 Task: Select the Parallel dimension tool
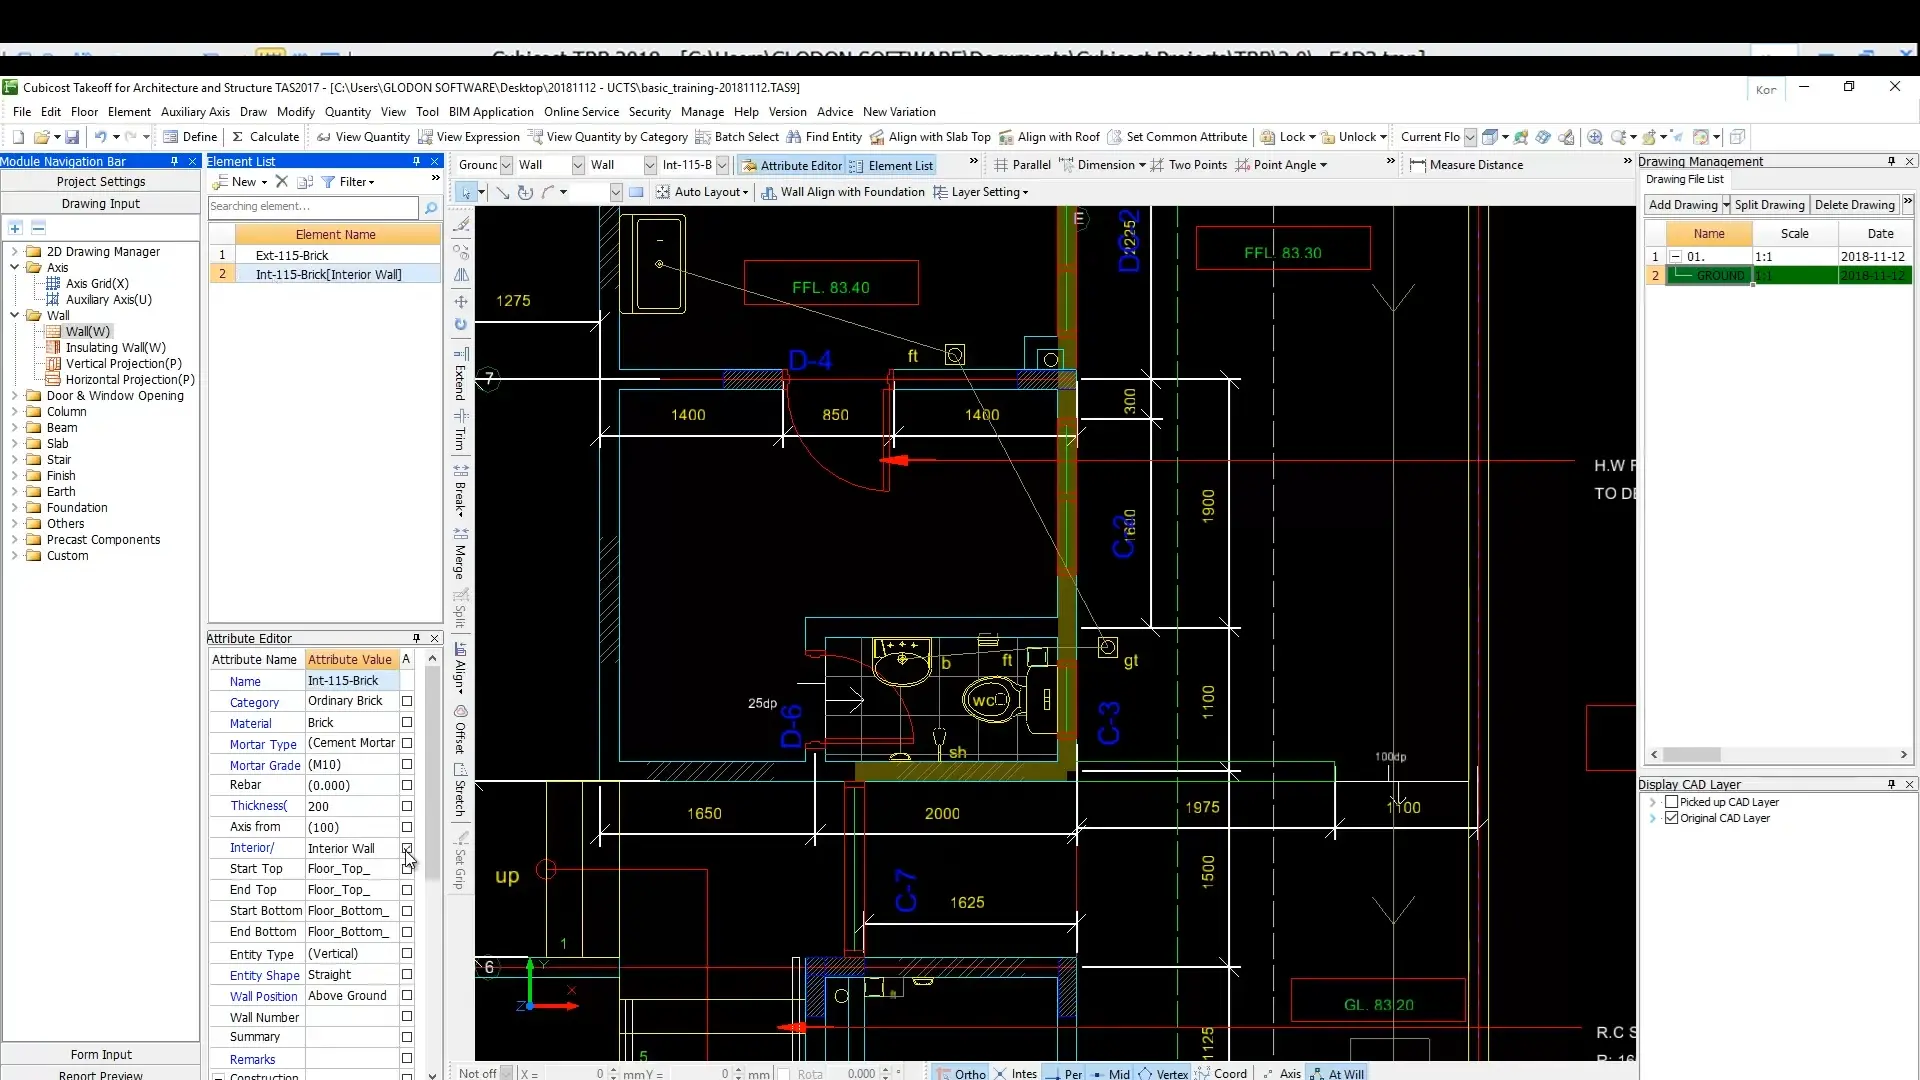1022,165
